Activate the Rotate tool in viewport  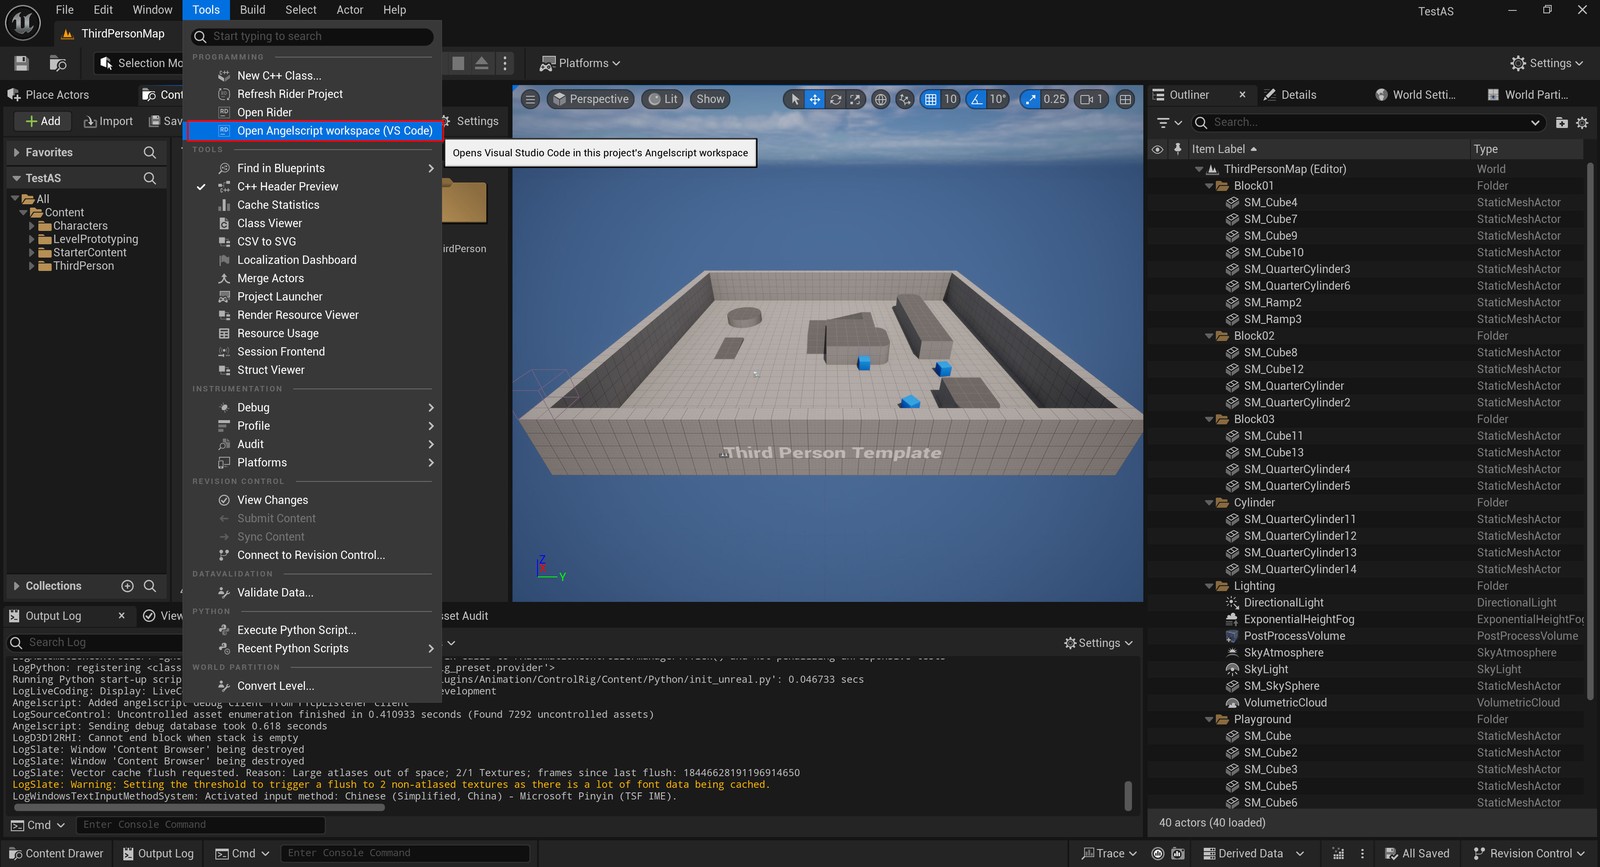coord(835,99)
